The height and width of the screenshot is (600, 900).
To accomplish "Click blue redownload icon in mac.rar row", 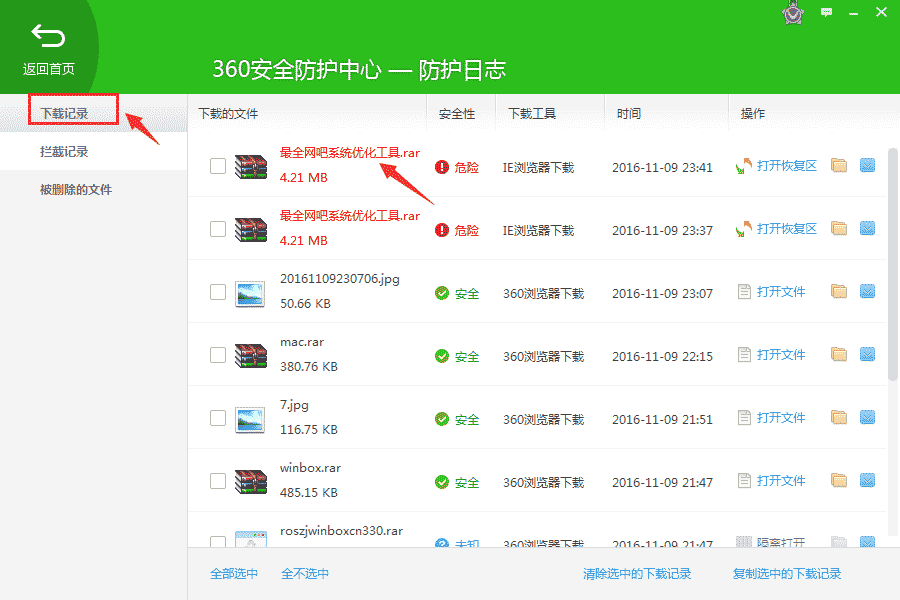I will pos(869,355).
